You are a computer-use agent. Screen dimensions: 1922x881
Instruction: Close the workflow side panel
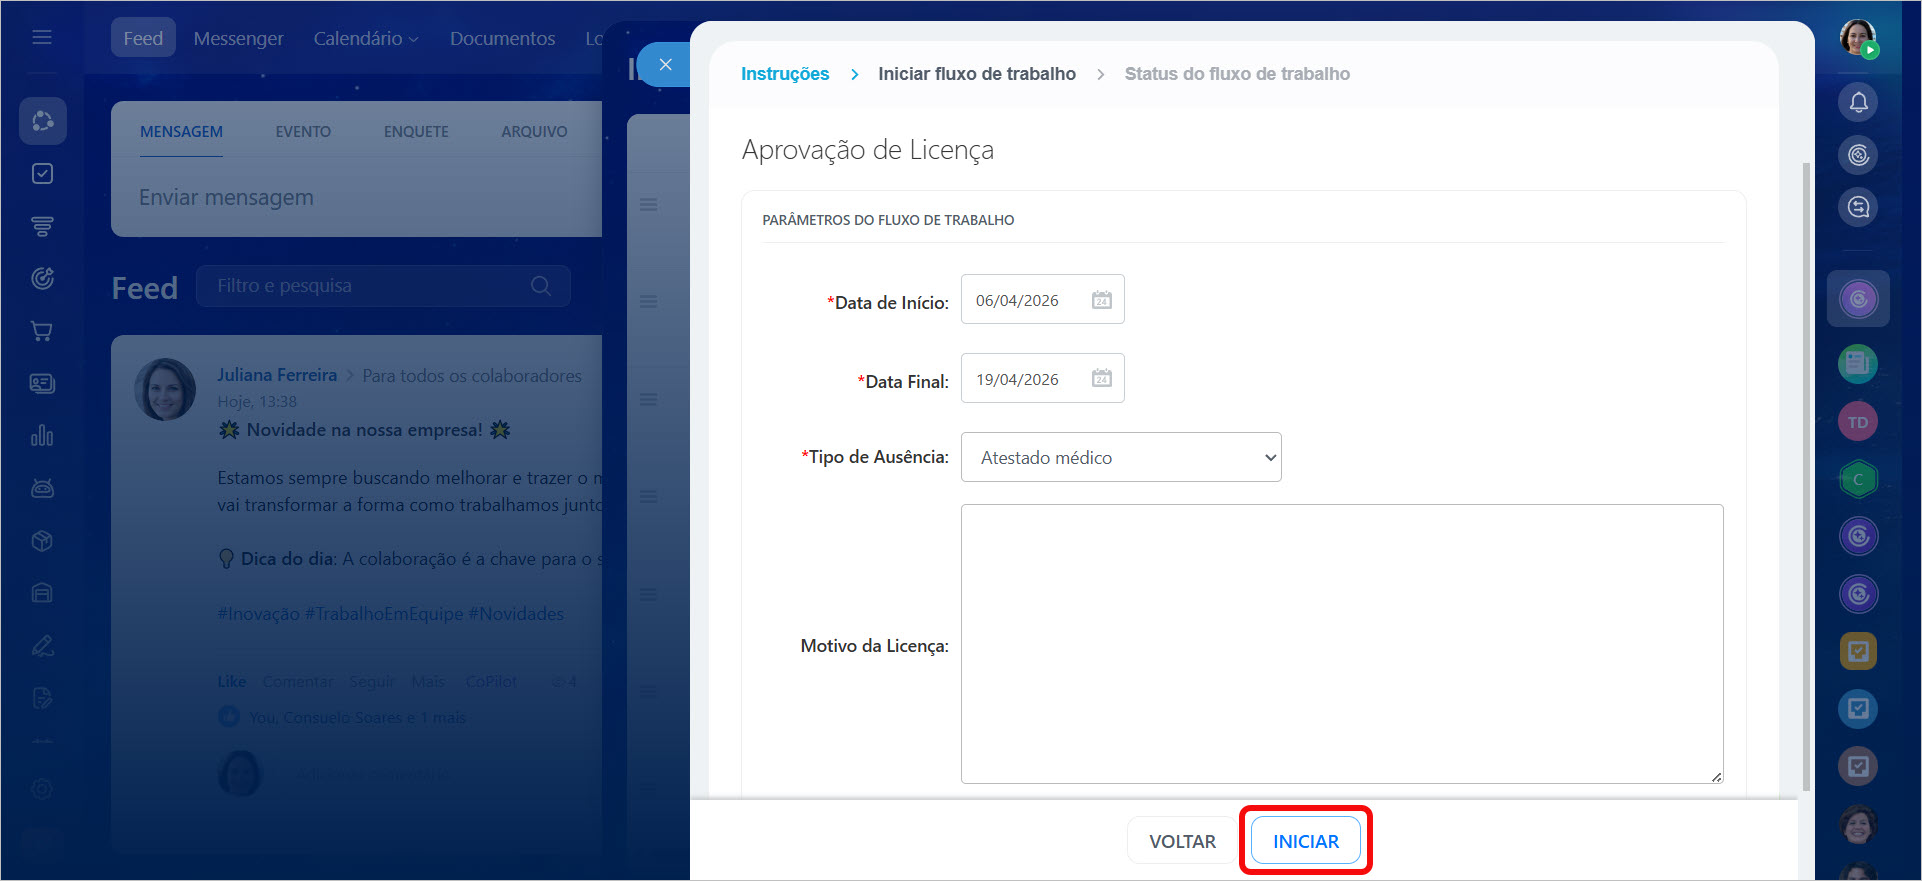pos(665,65)
